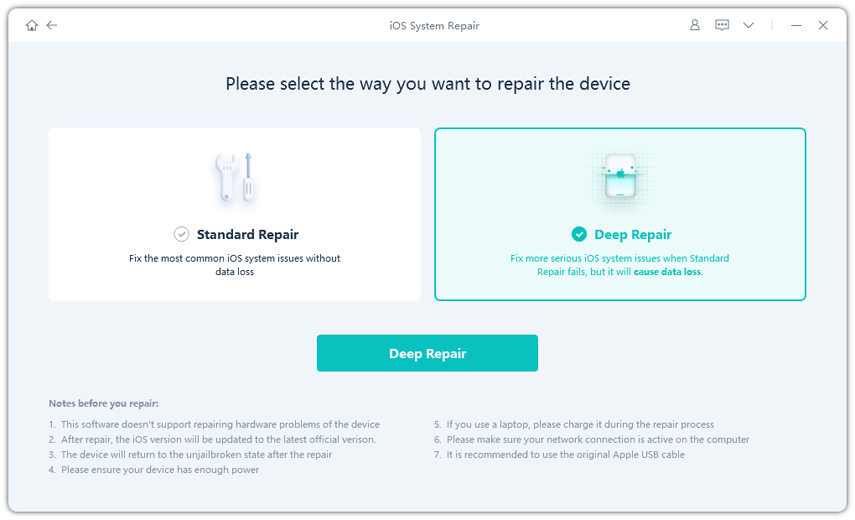Go to the home screen icon
The width and height of the screenshot is (855, 520).
[x=32, y=25]
